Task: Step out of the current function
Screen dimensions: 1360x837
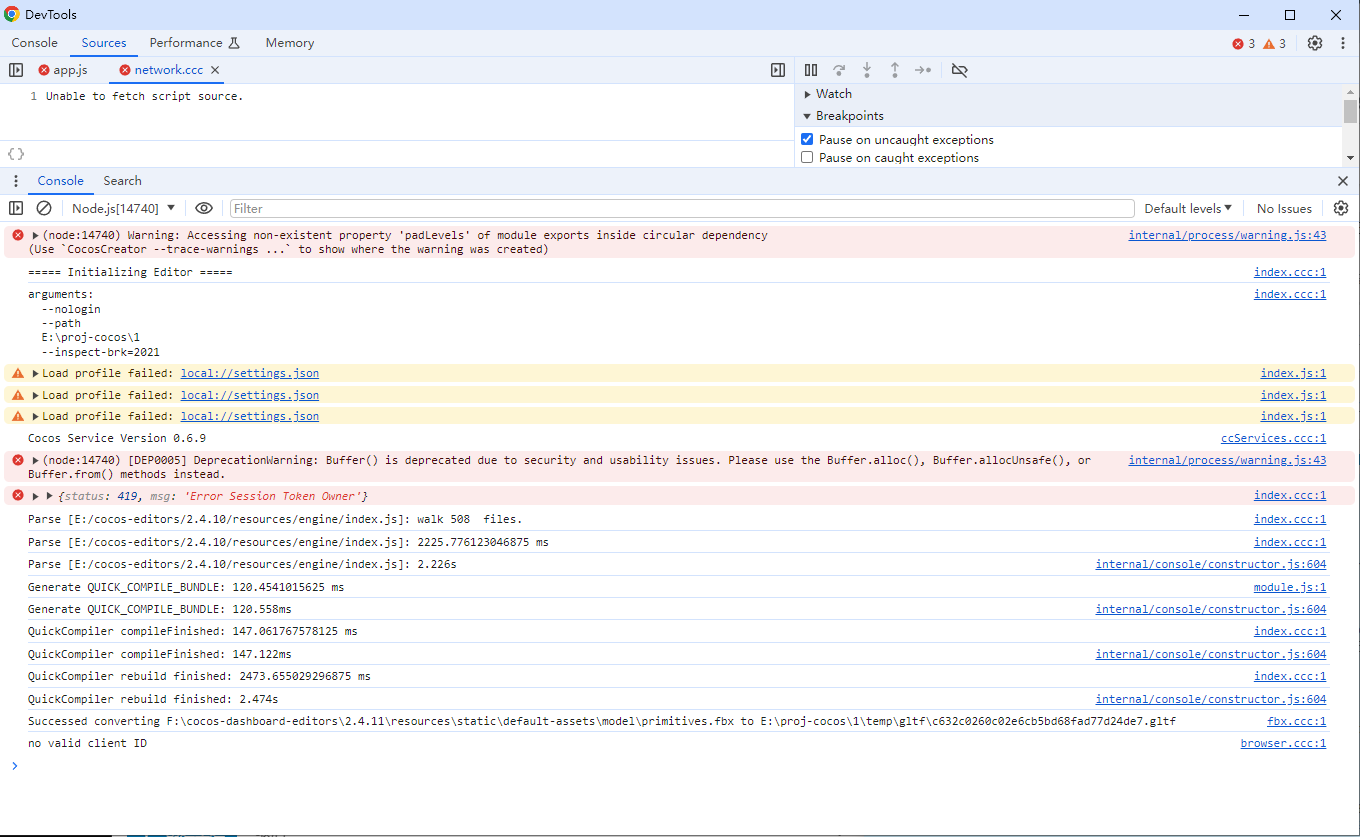Action: (895, 70)
